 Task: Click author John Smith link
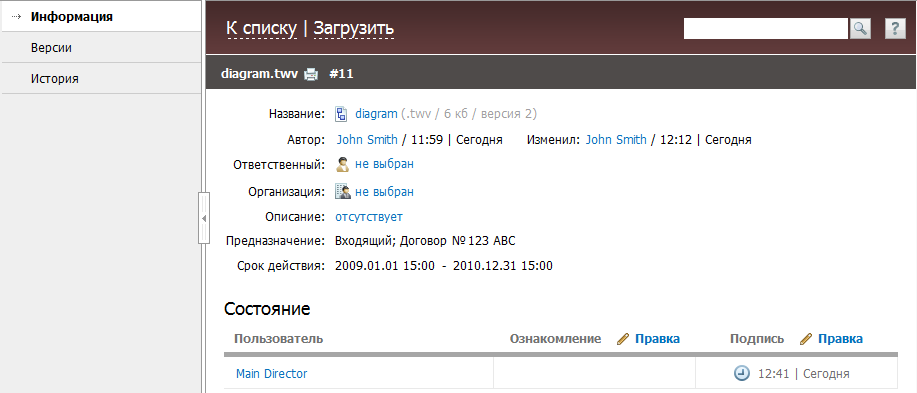[x=367, y=140]
